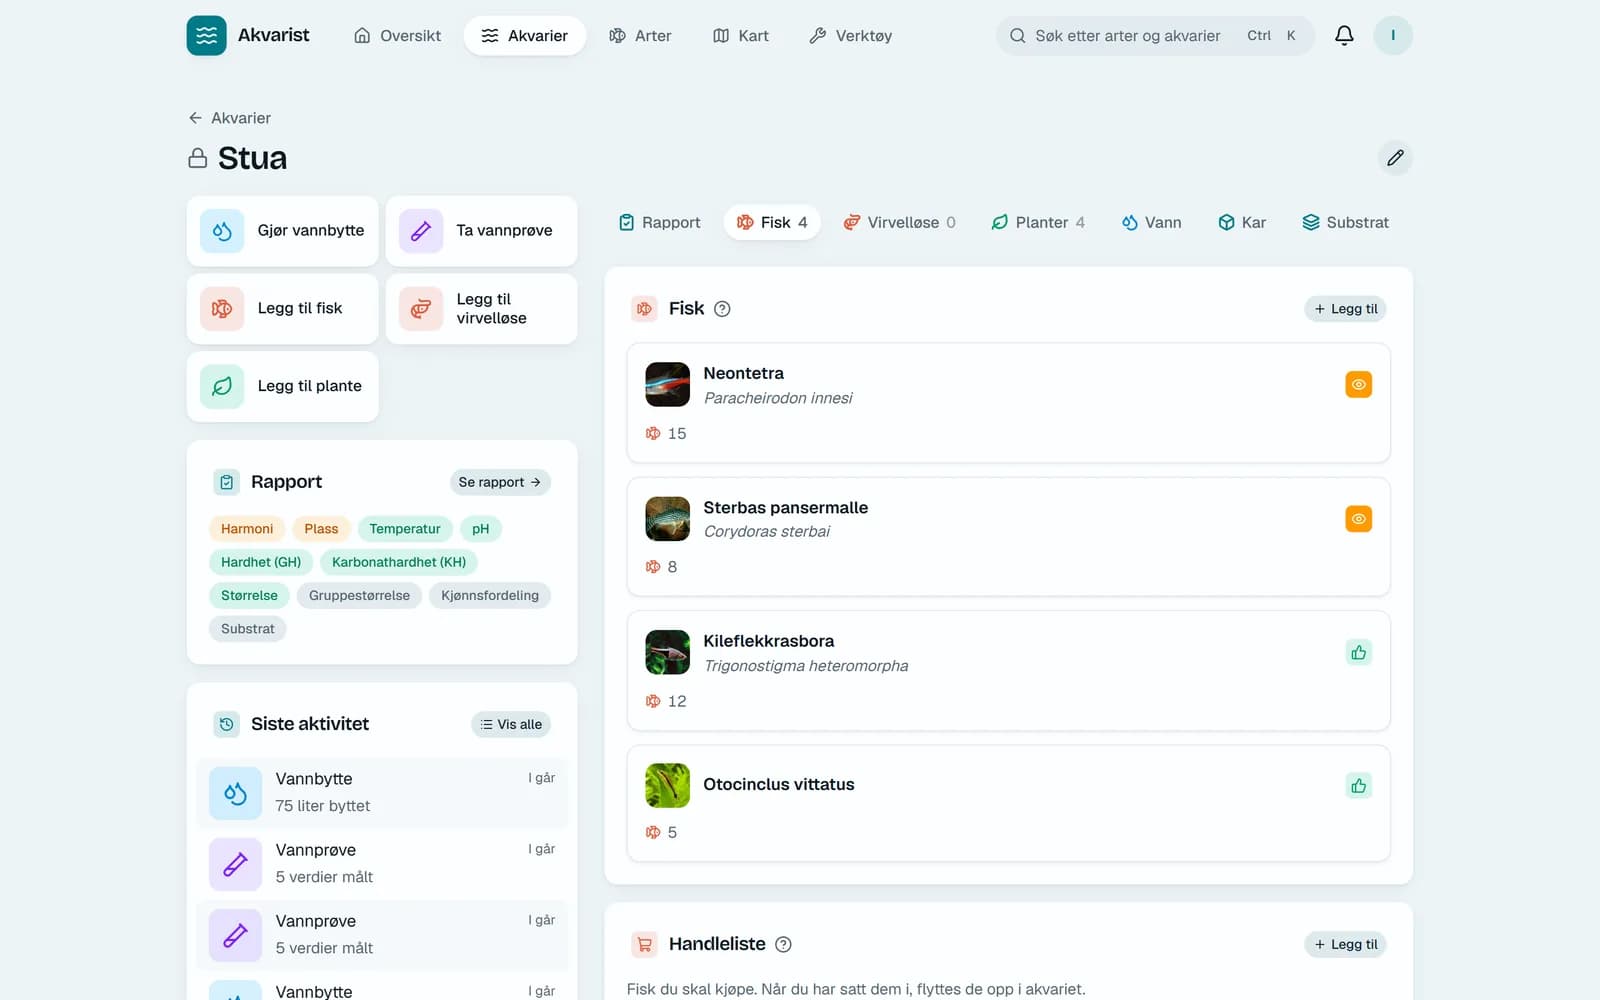Click the Akvarist logo icon

(x=206, y=35)
